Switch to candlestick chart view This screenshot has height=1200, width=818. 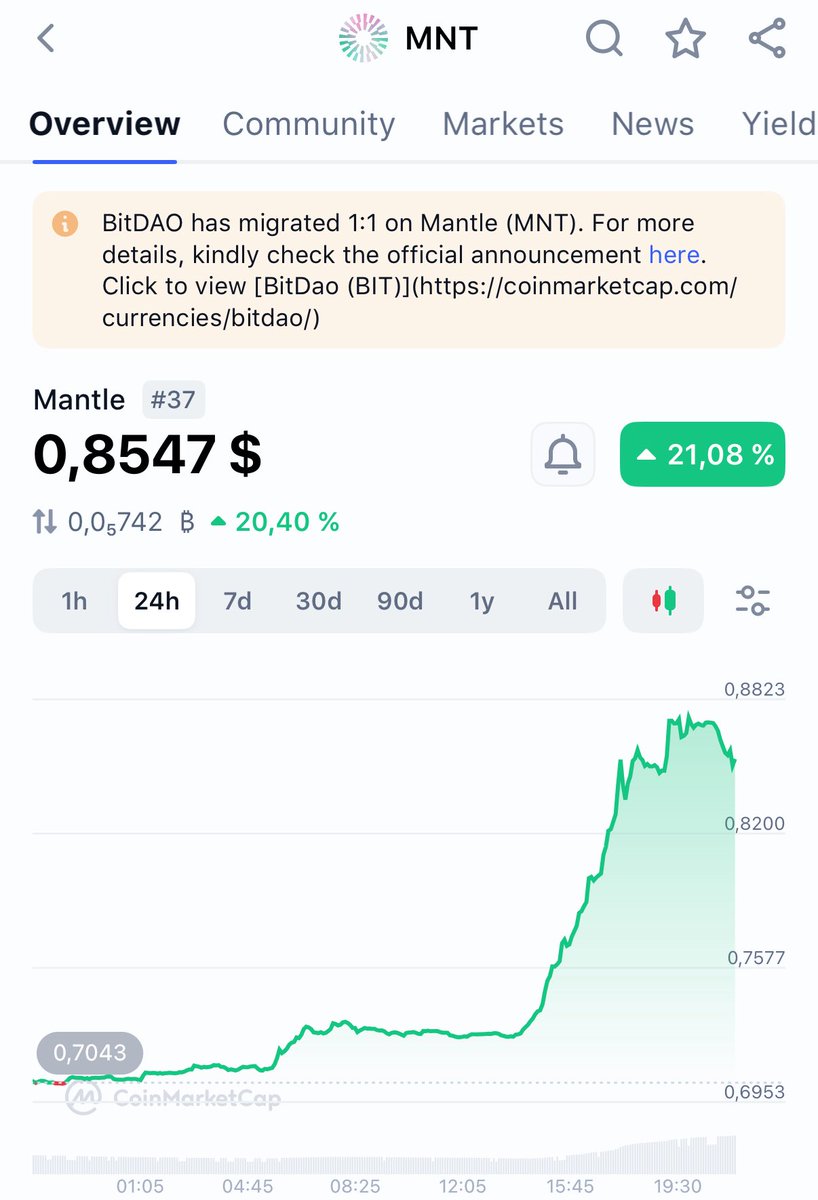663,601
